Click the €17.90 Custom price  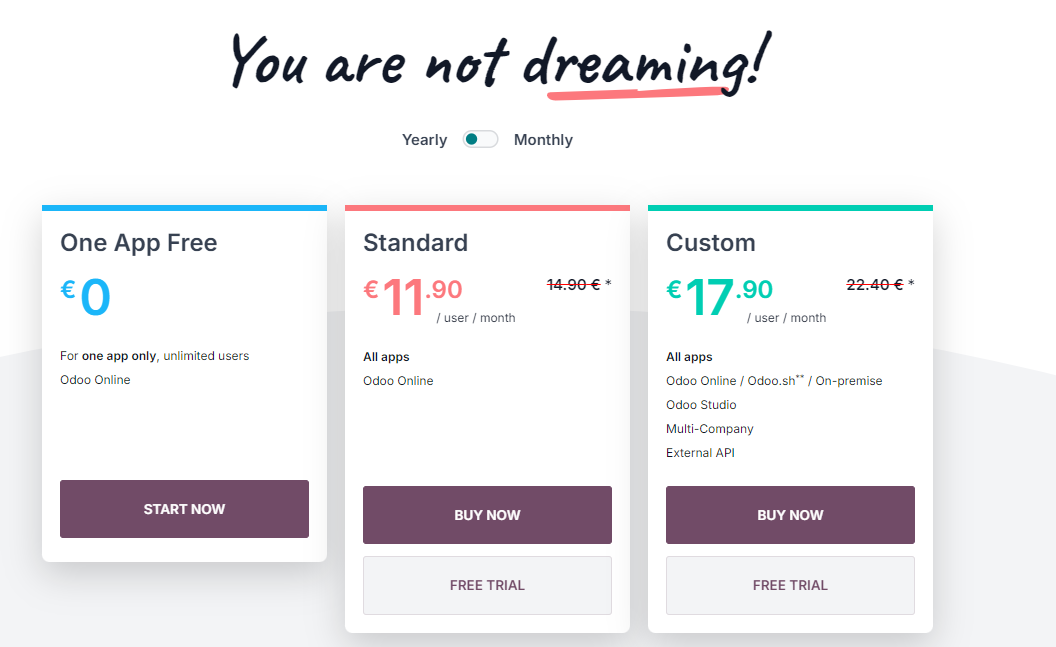point(719,297)
